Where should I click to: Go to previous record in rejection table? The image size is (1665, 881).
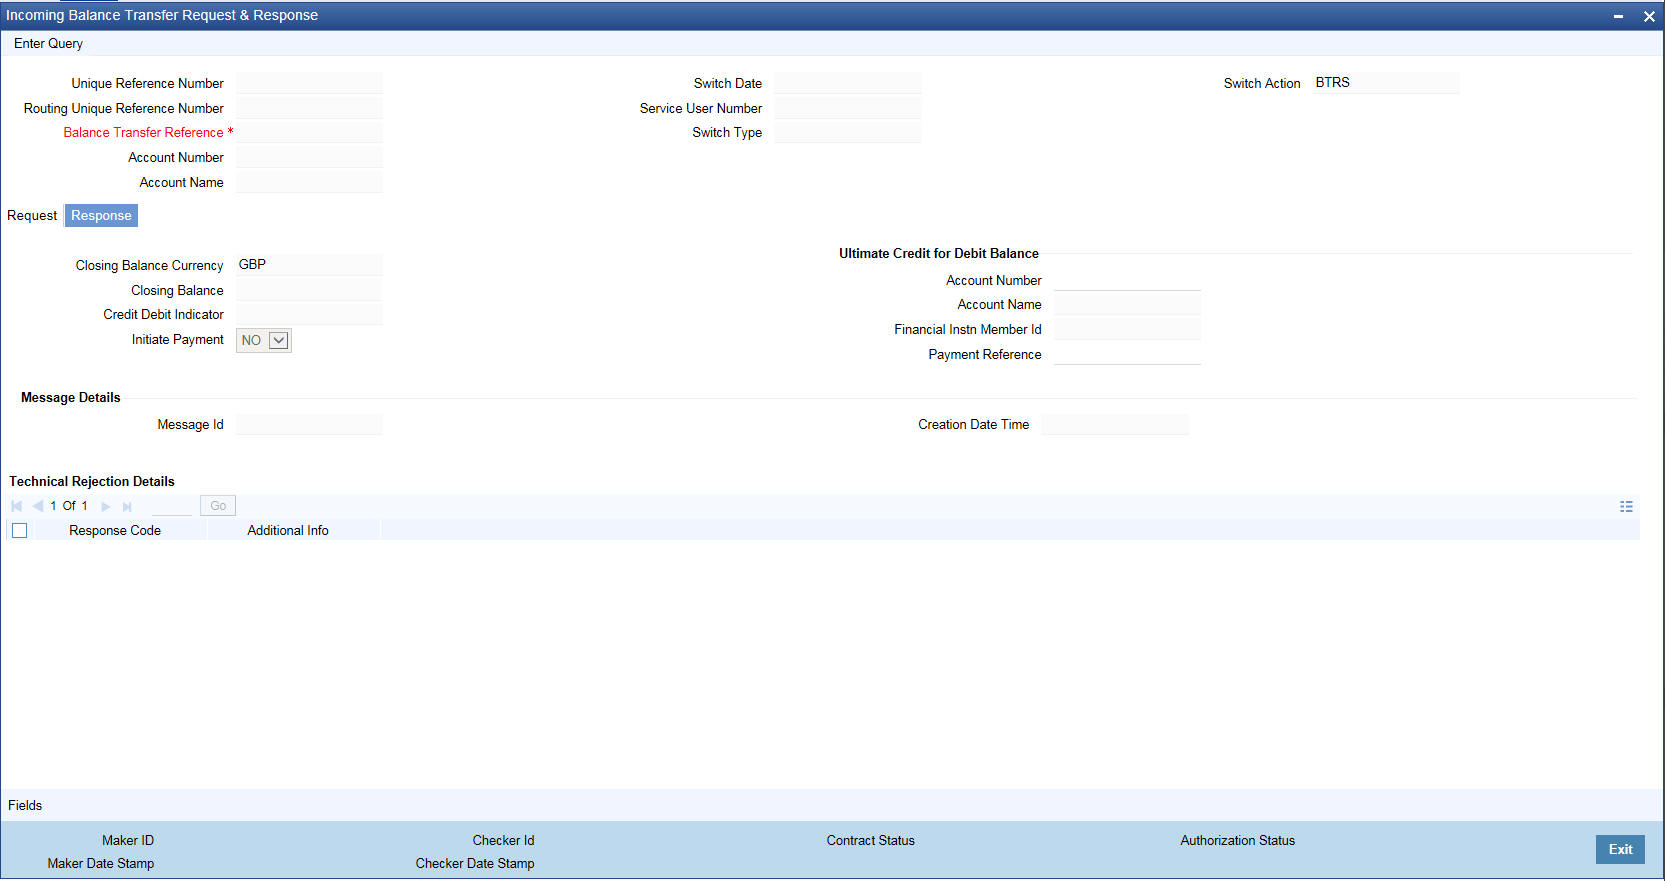37,506
